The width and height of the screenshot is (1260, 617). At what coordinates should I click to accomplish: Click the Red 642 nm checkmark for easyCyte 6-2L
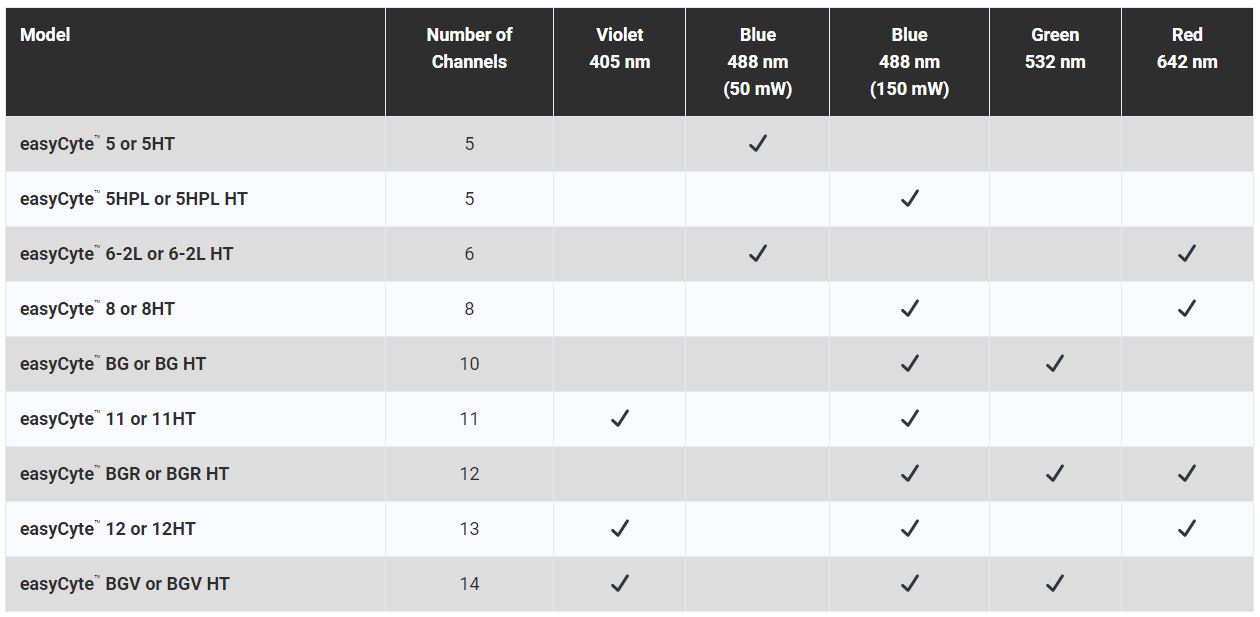point(1186,254)
